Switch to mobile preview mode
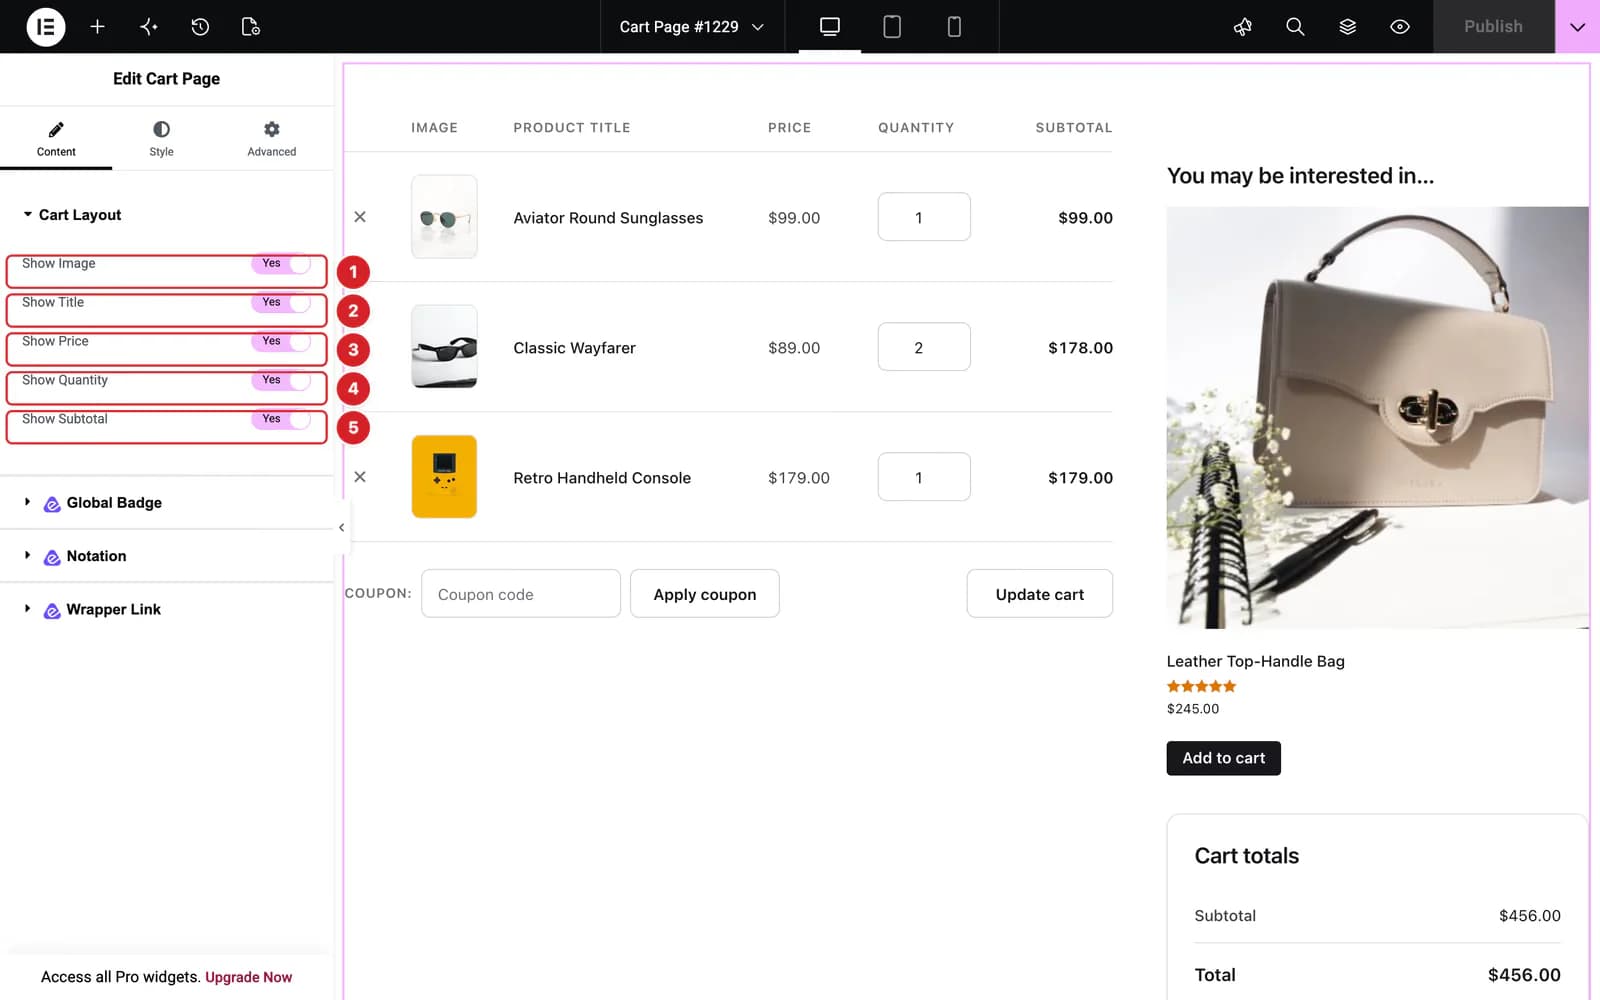The image size is (1600, 1000). 954,27
